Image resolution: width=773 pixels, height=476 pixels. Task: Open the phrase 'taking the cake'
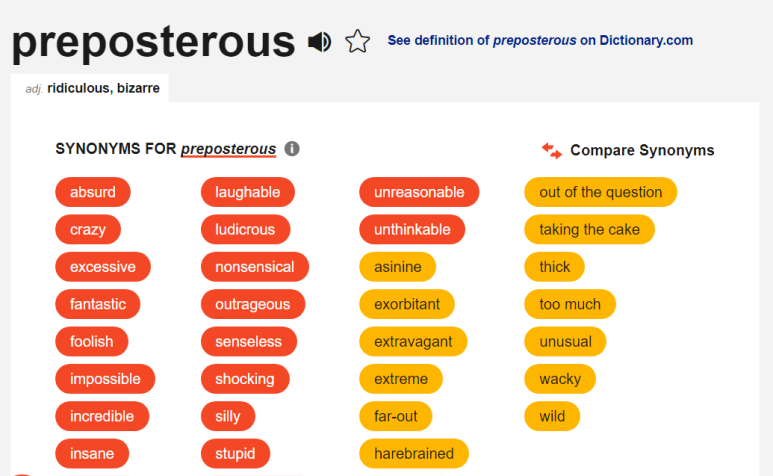(x=589, y=230)
